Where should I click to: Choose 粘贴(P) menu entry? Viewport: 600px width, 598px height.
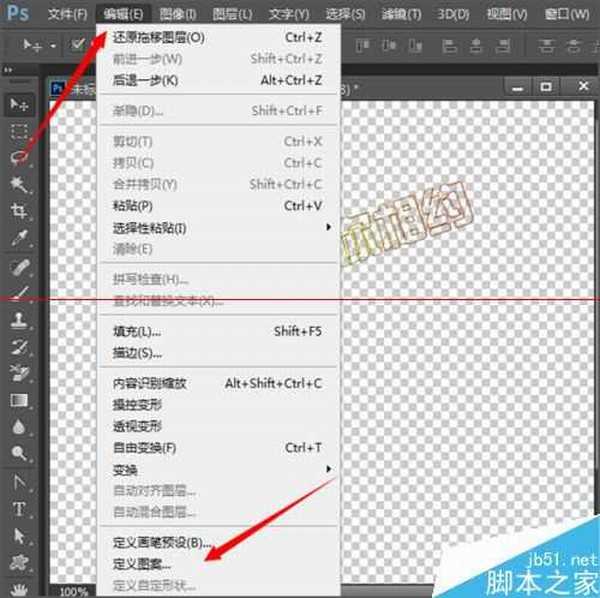[x=218, y=206]
